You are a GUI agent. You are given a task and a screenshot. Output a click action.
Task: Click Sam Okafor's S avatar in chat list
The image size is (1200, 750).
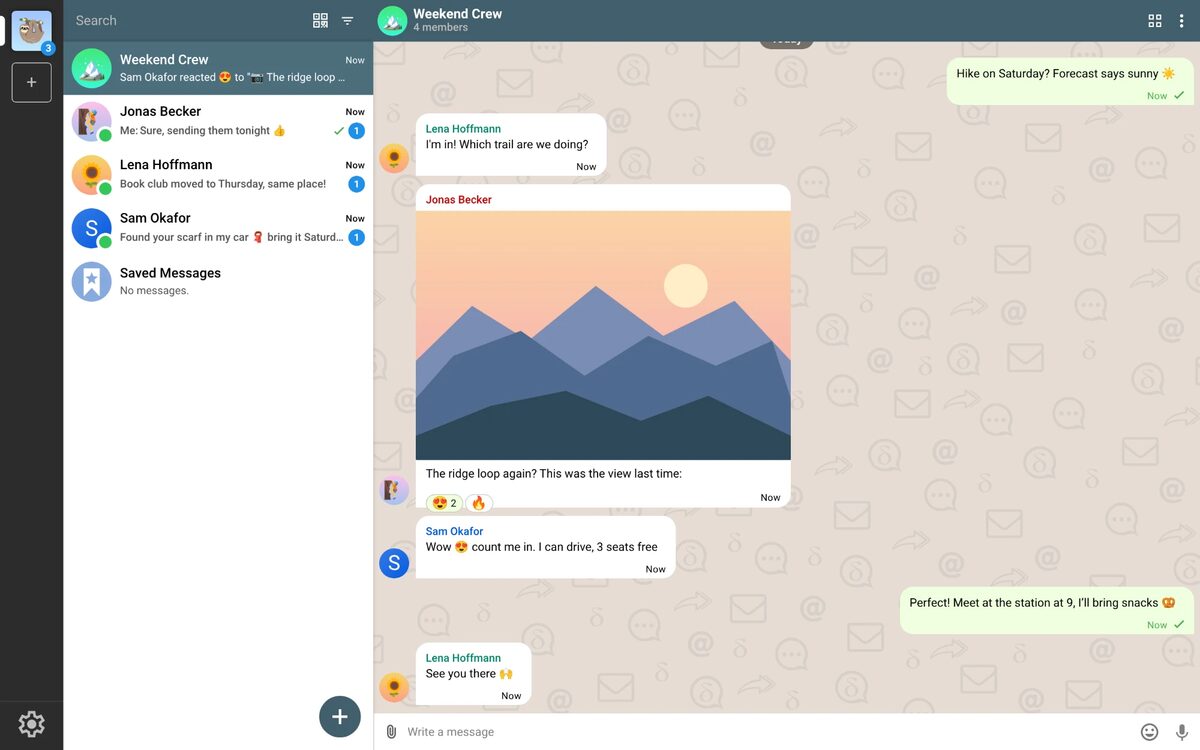tap(91, 228)
